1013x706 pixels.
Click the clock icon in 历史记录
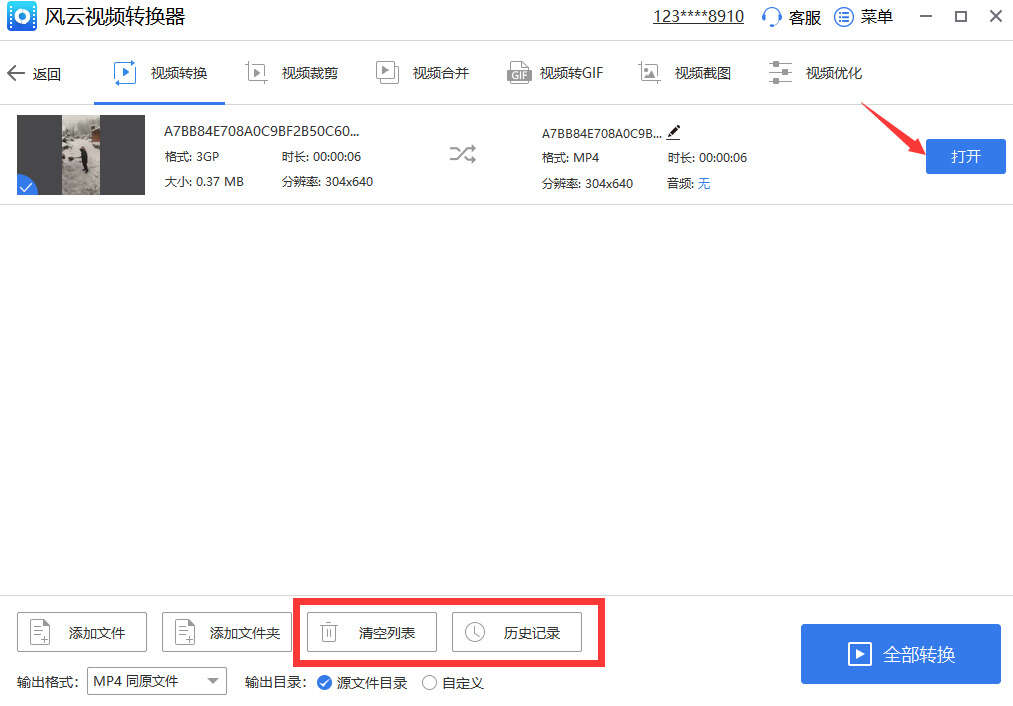pos(475,632)
